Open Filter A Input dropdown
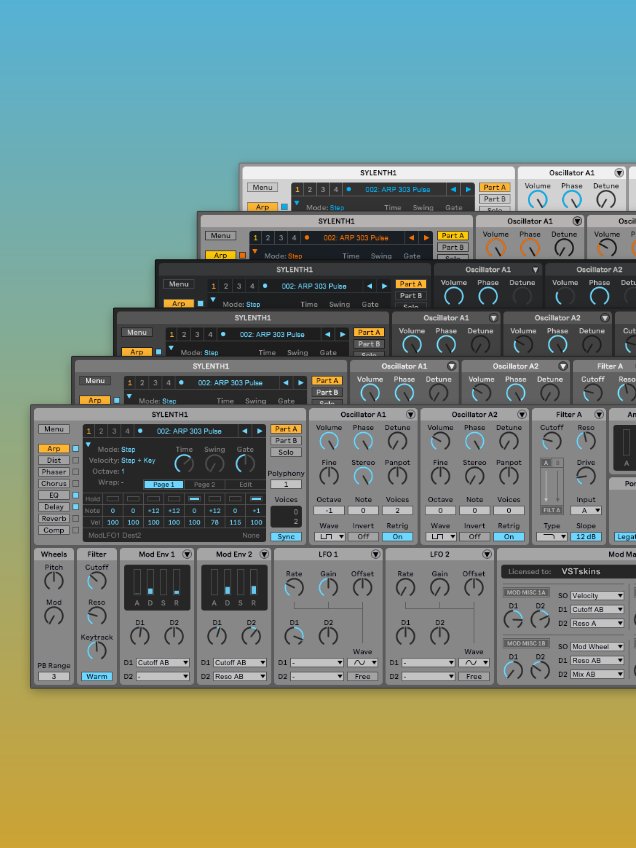Screen dimensions: 636x848 [586, 510]
